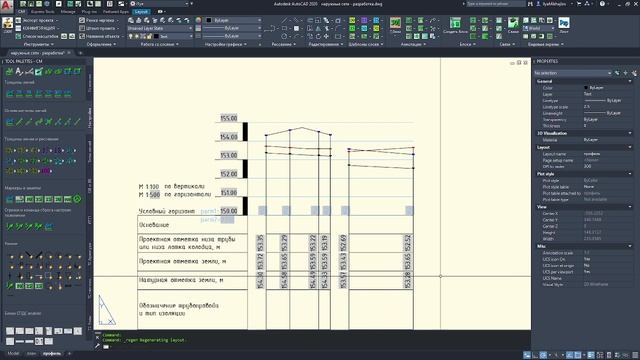Click the Рамка чертежа button
Screen dimensions: 640x360
100,20
